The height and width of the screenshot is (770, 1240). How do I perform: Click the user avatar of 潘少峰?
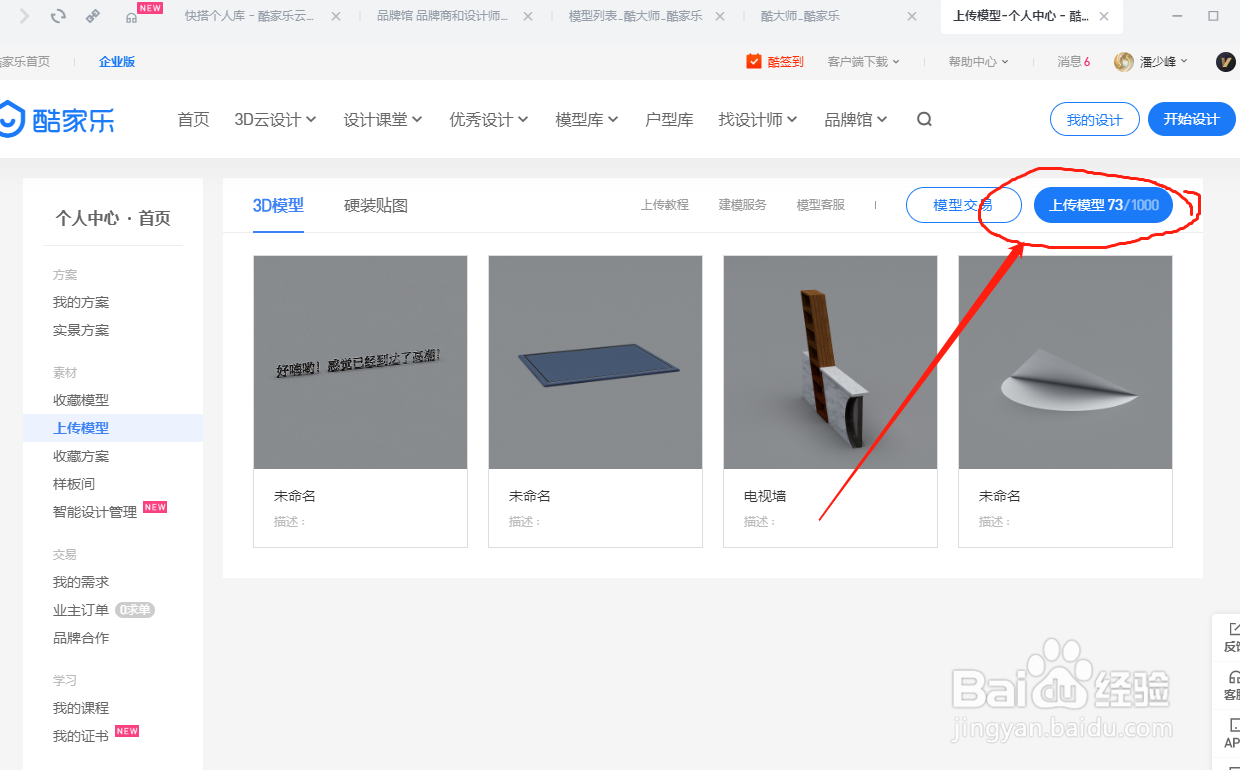[x=1124, y=62]
